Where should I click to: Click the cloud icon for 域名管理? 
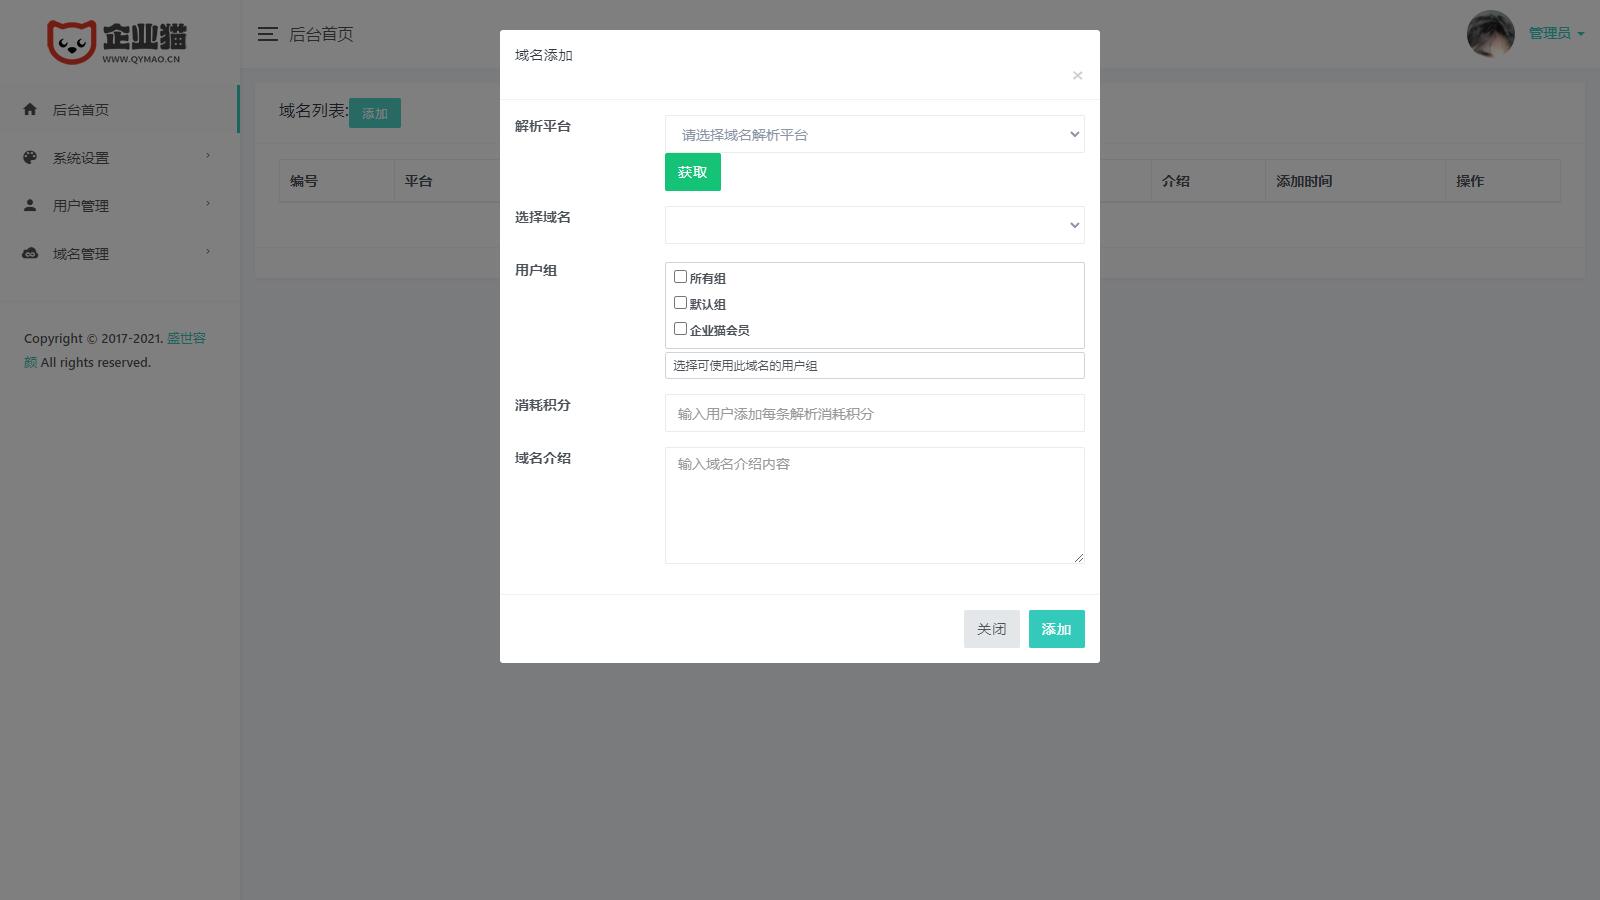point(30,253)
